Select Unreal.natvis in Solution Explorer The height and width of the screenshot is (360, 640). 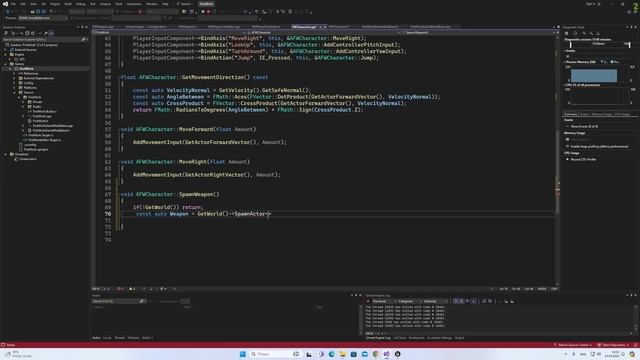28,159
